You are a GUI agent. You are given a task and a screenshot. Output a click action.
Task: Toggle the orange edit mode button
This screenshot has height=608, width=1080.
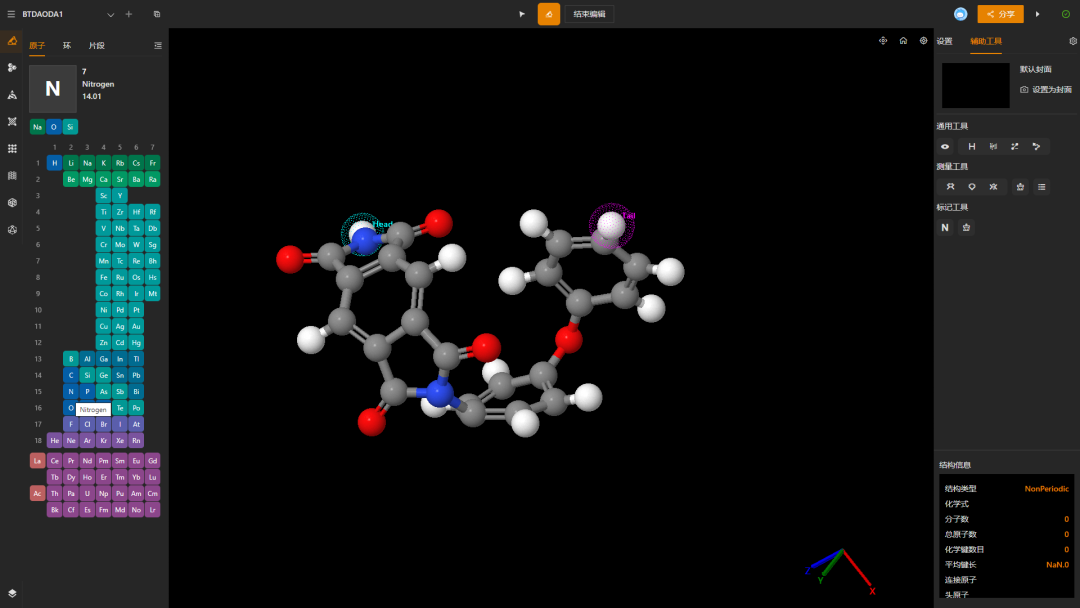(x=549, y=14)
